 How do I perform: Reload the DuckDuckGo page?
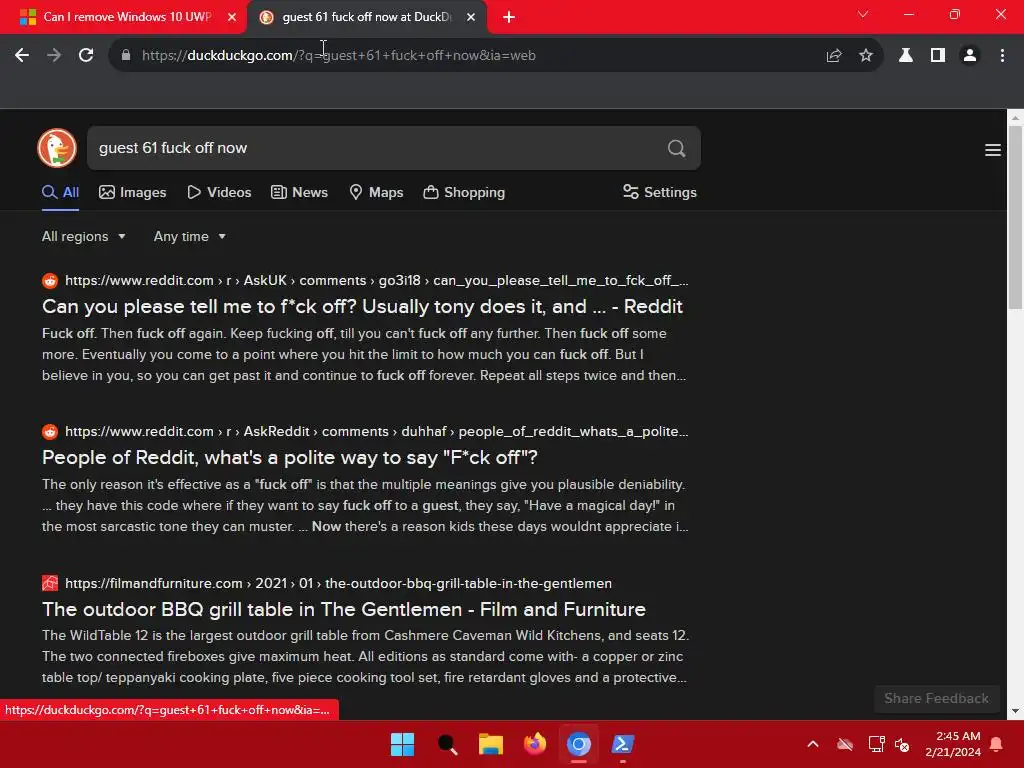tap(86, 56)
